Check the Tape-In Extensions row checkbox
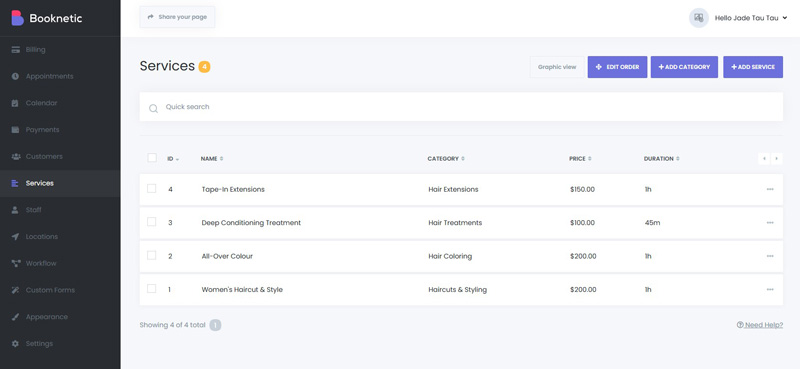The image size is (800, 369). (x=152, y=188)
